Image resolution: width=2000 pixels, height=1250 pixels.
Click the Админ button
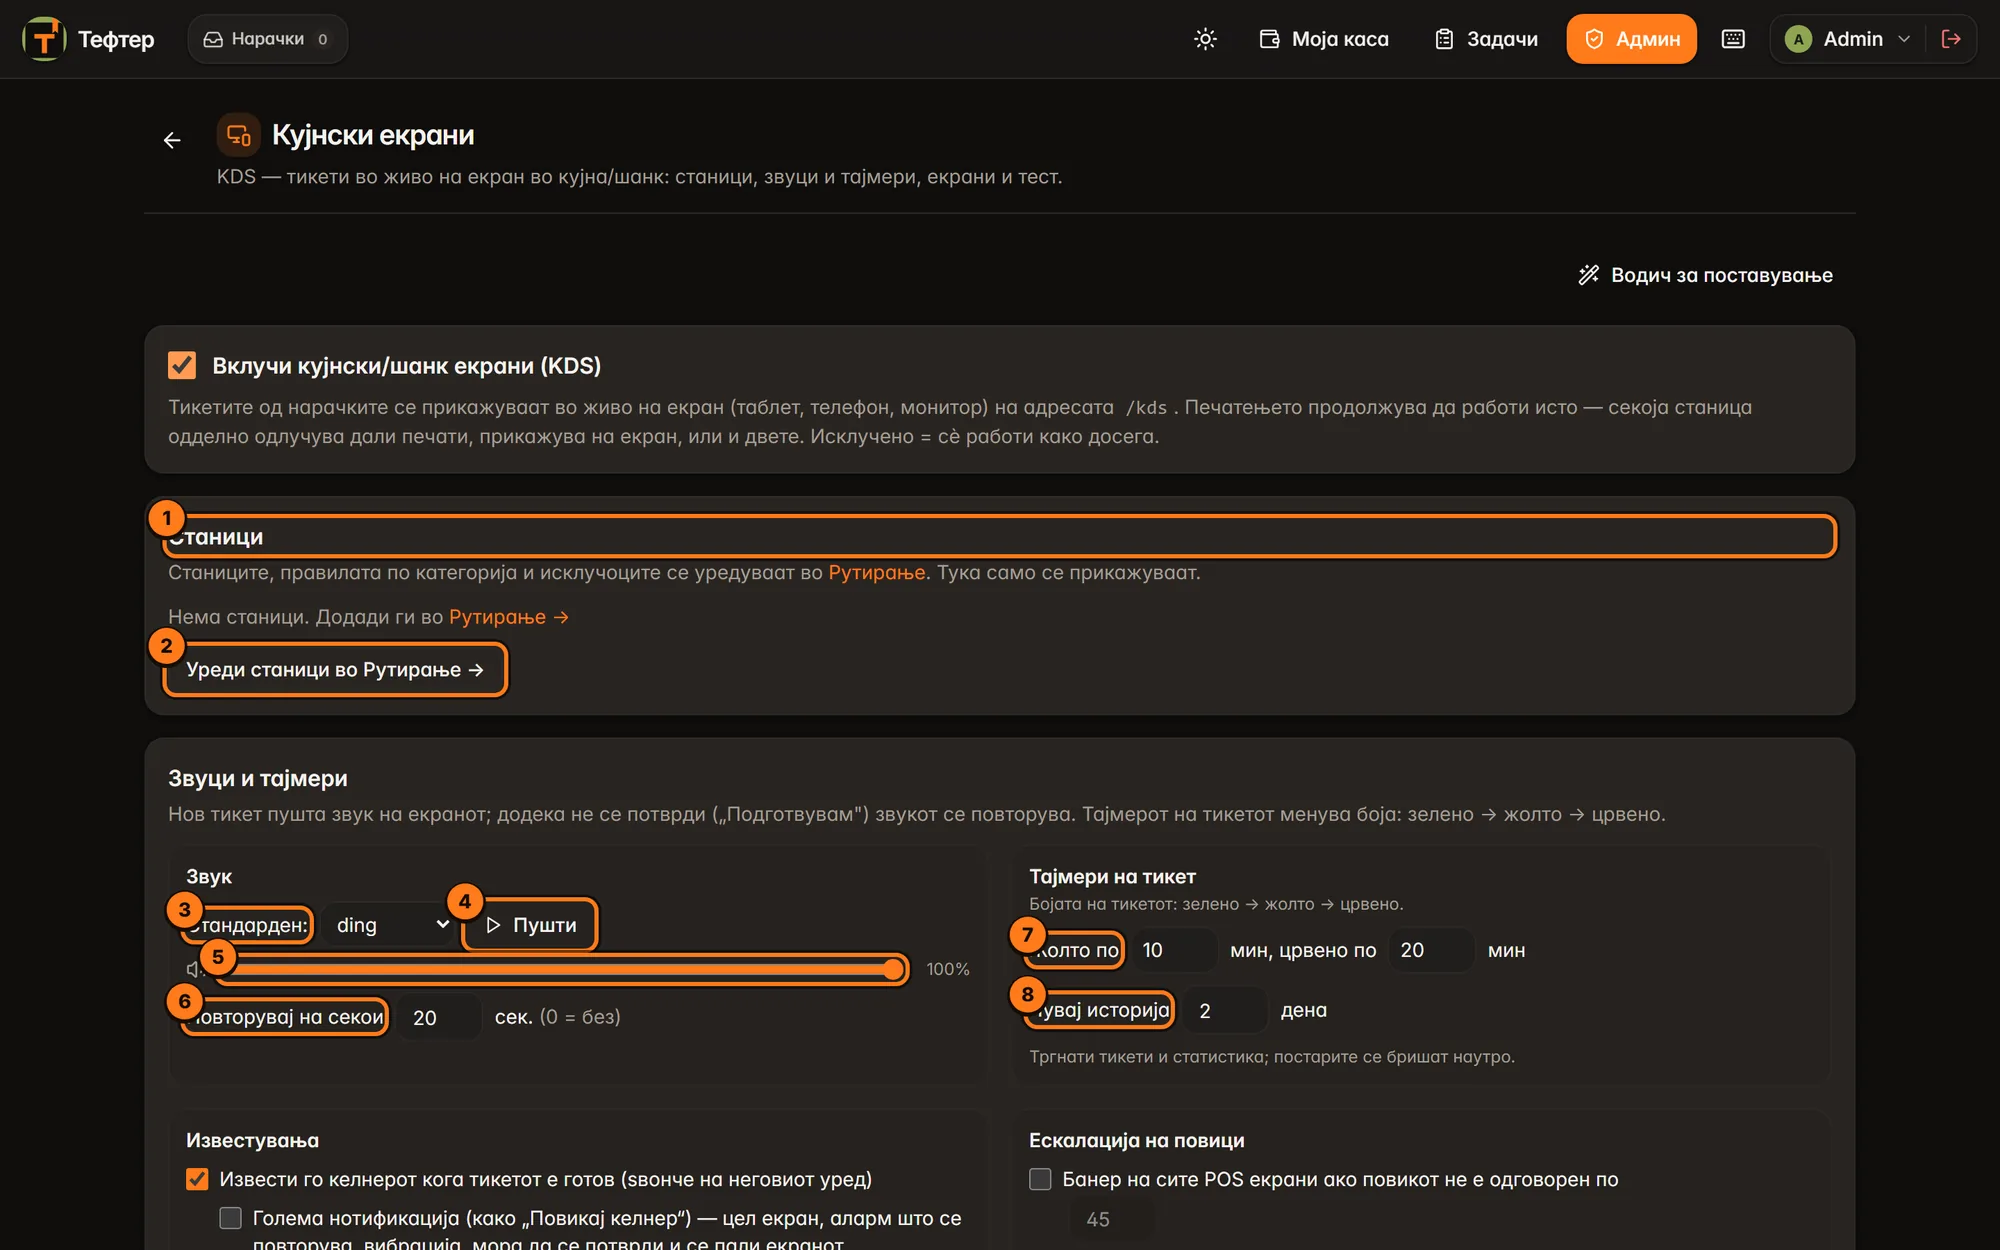[x=1631, y=39]
